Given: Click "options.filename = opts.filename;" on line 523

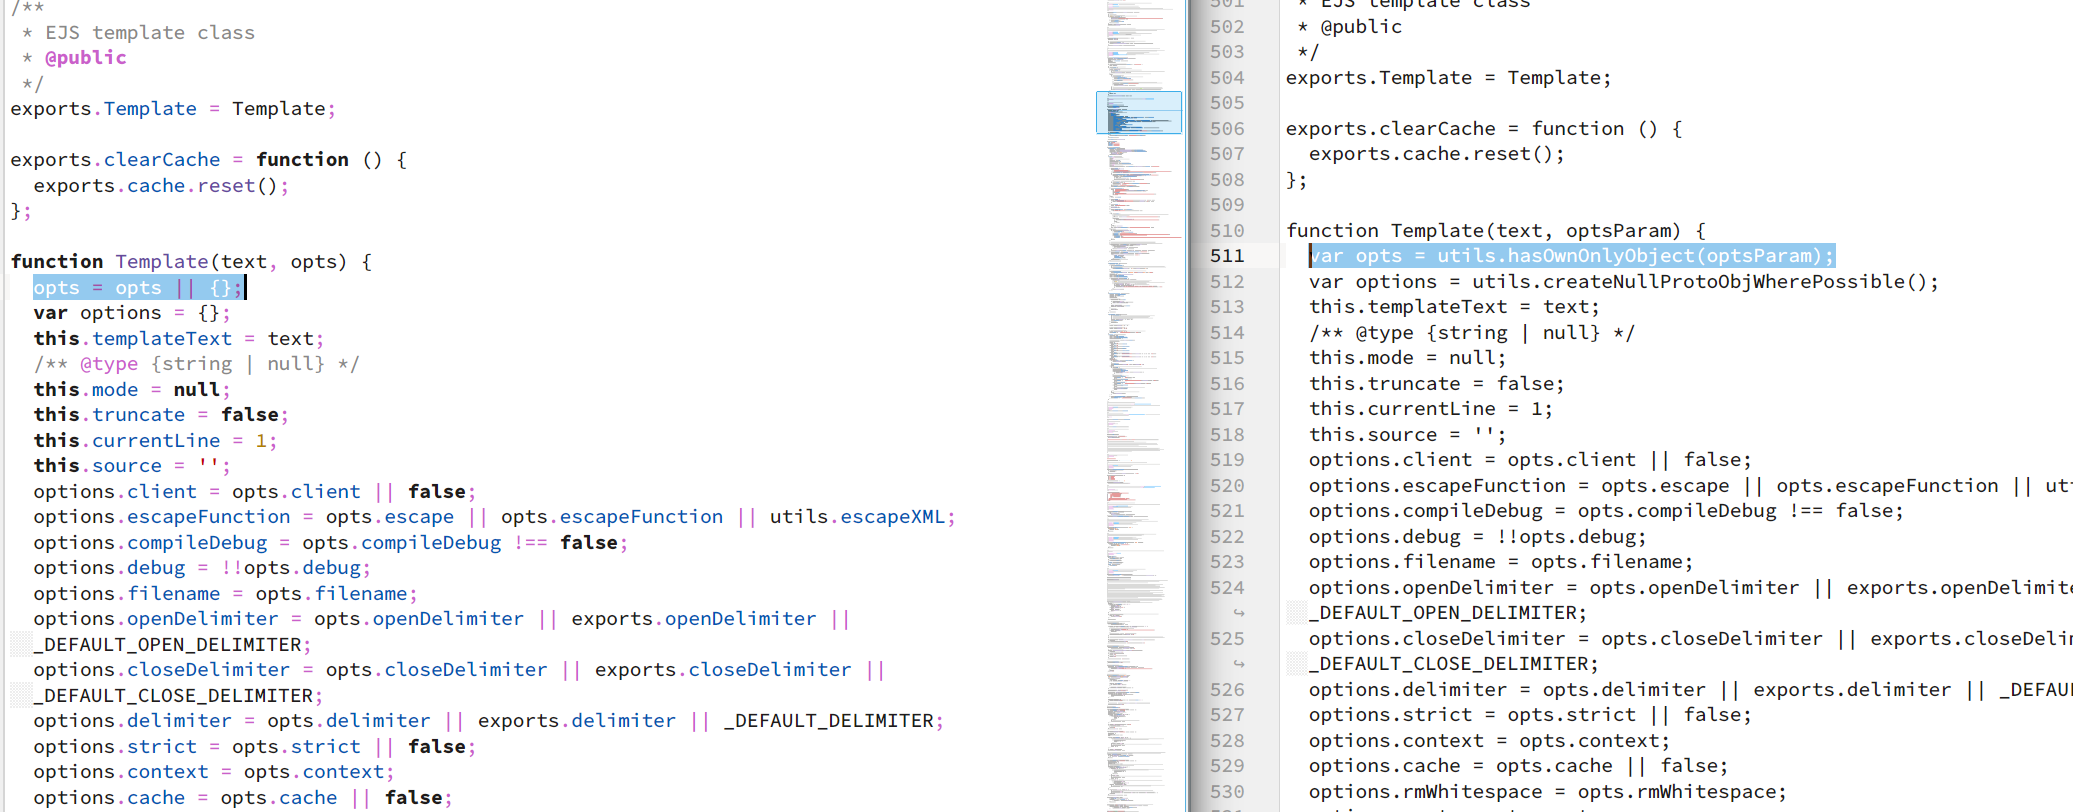Looking at the screenshot, I should point(1501,562).
